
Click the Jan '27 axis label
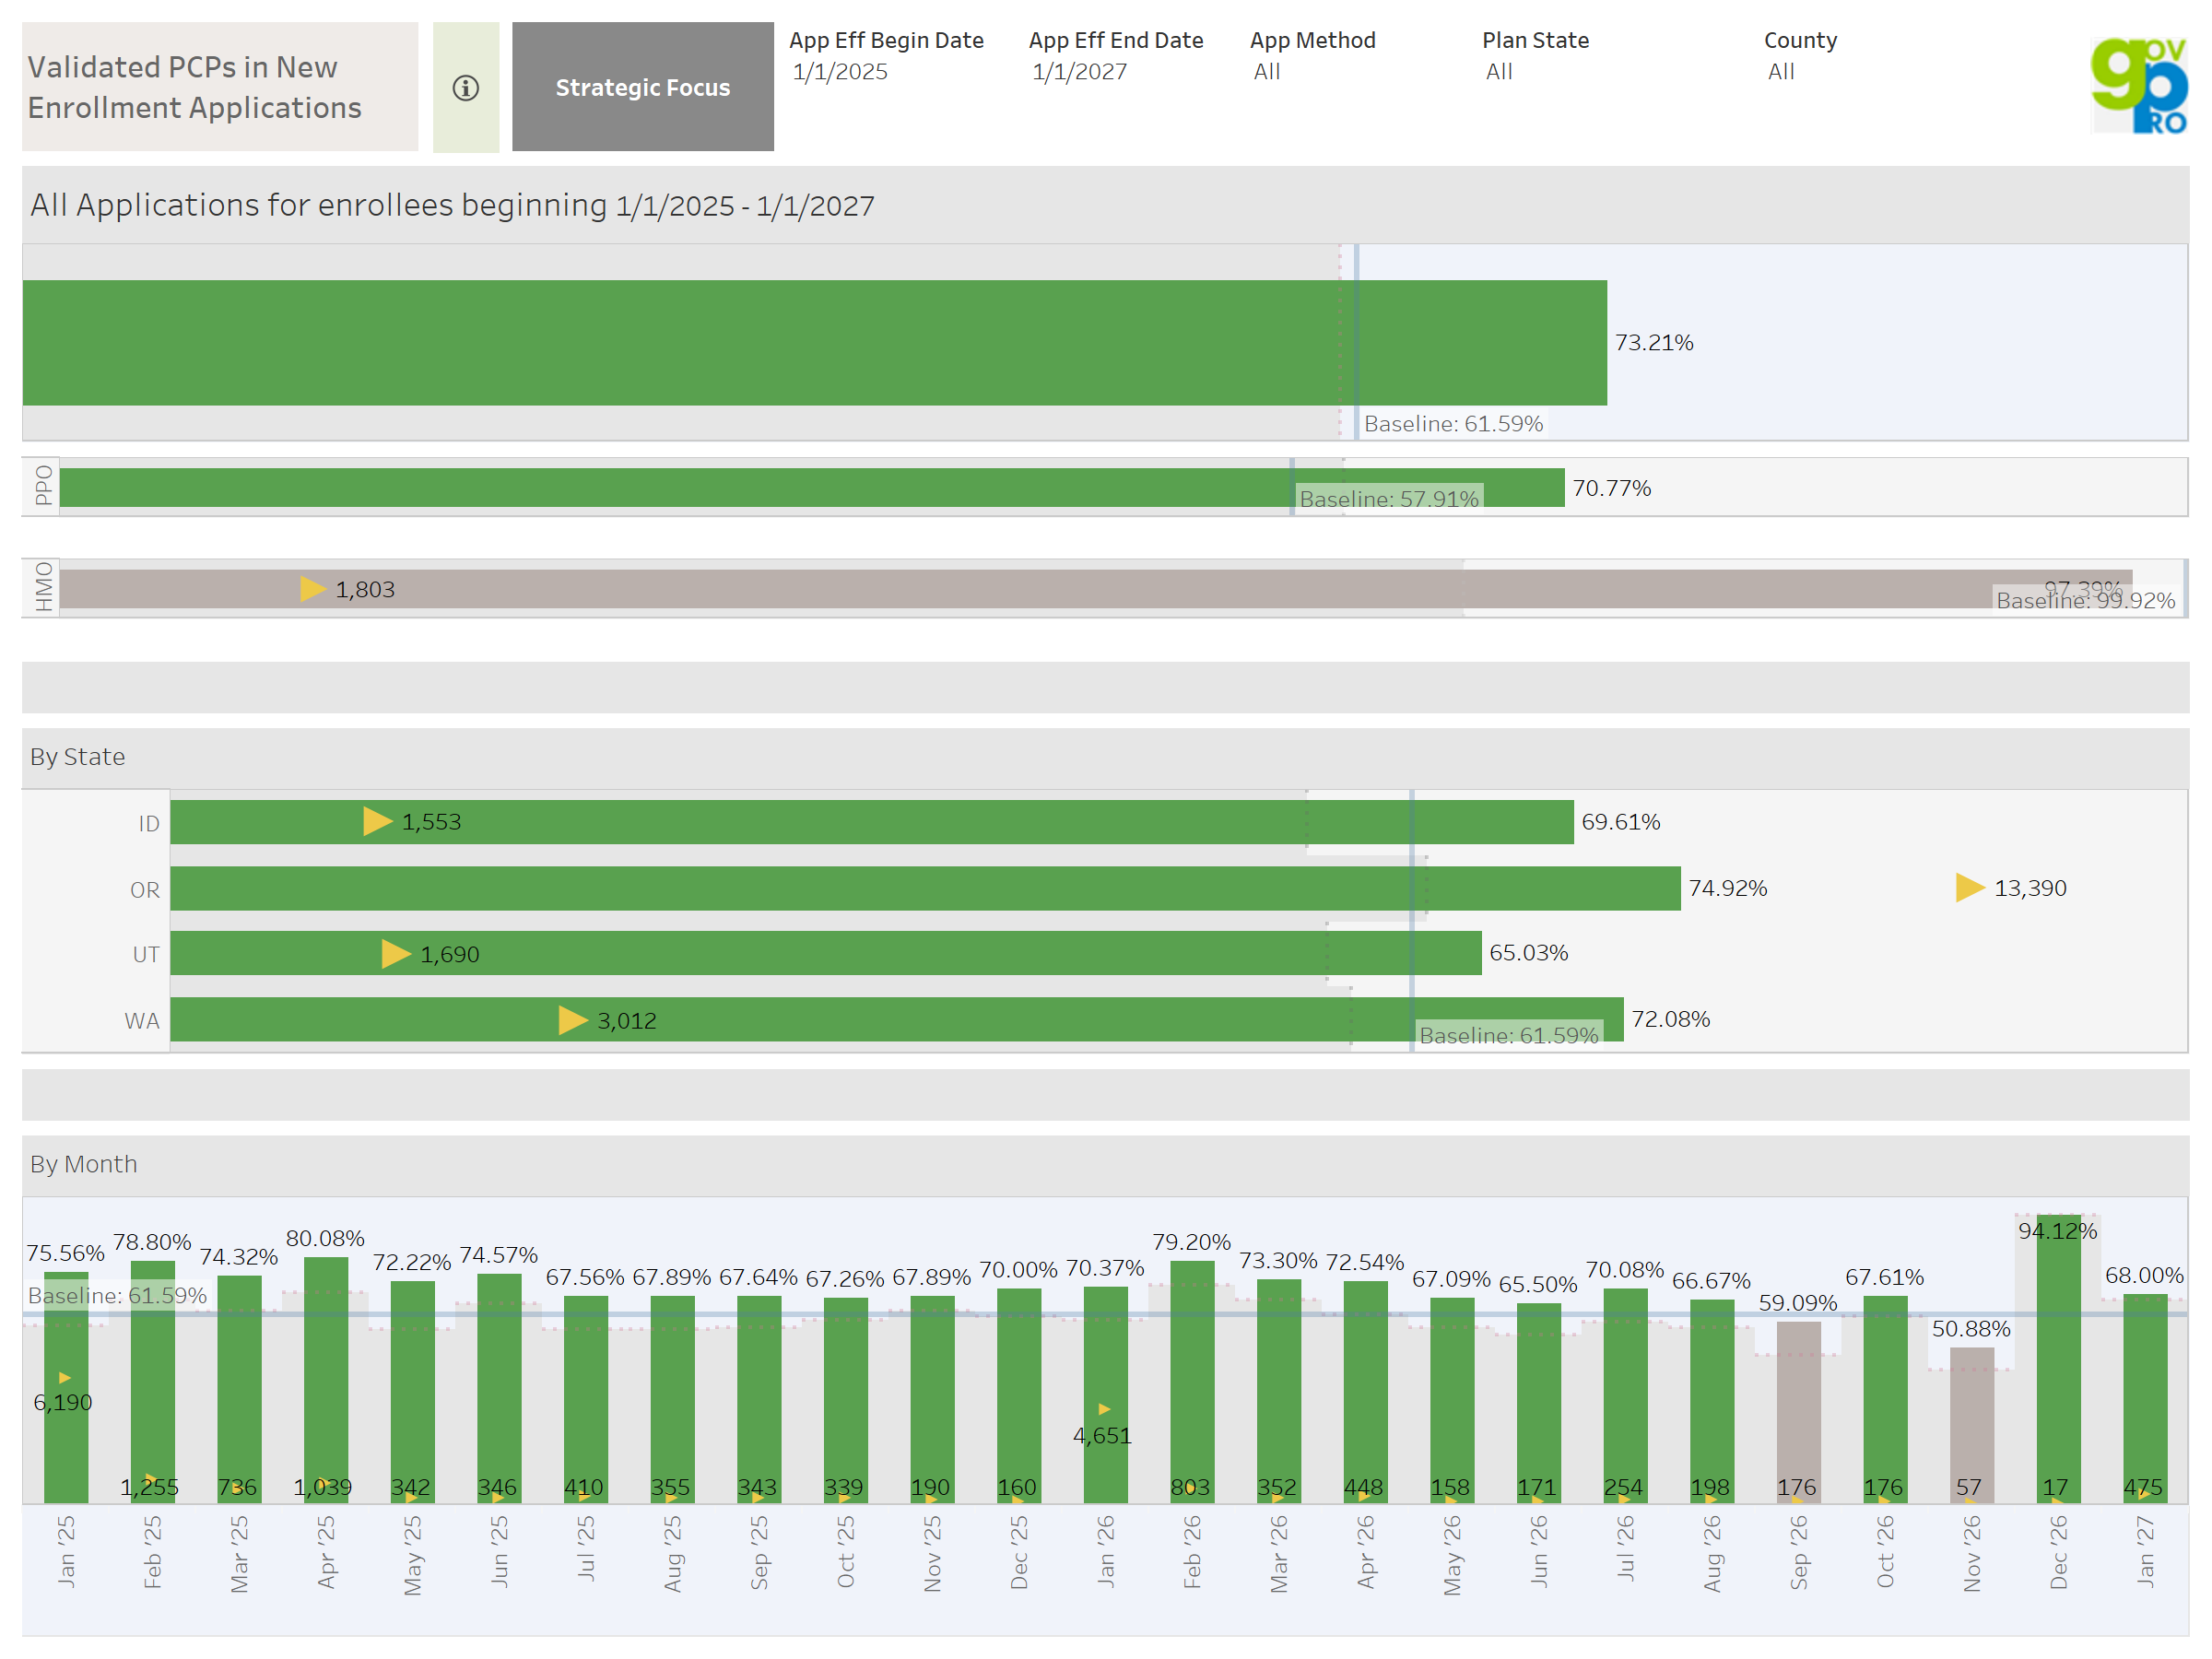click(2145, 1550)
